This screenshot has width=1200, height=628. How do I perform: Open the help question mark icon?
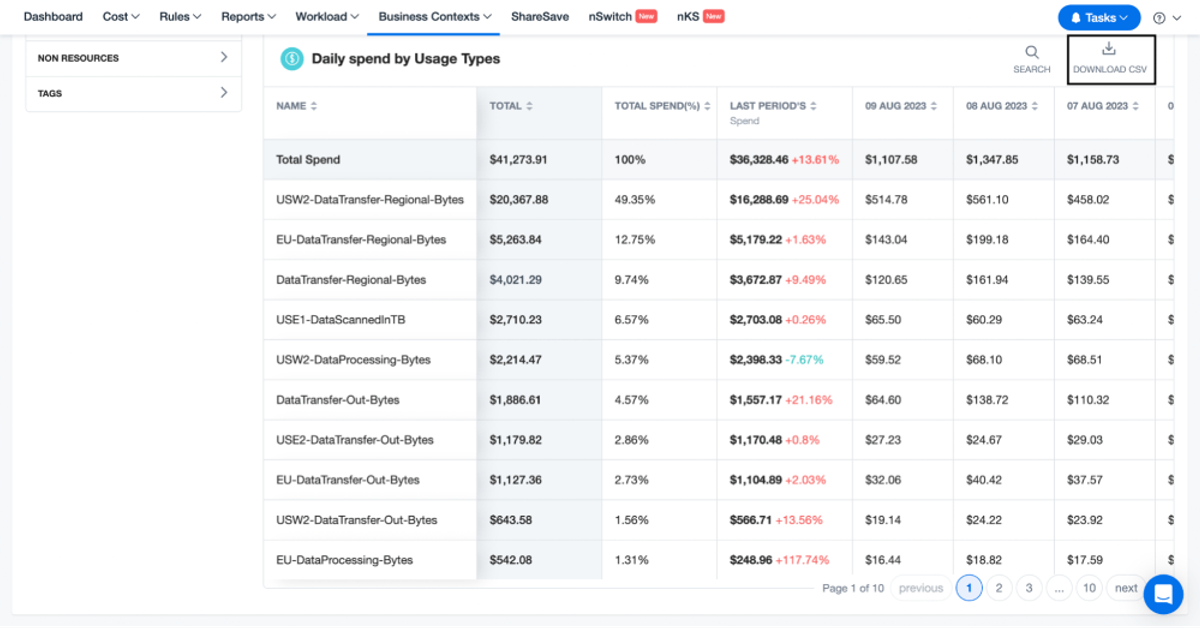[x=1159, y=18]
